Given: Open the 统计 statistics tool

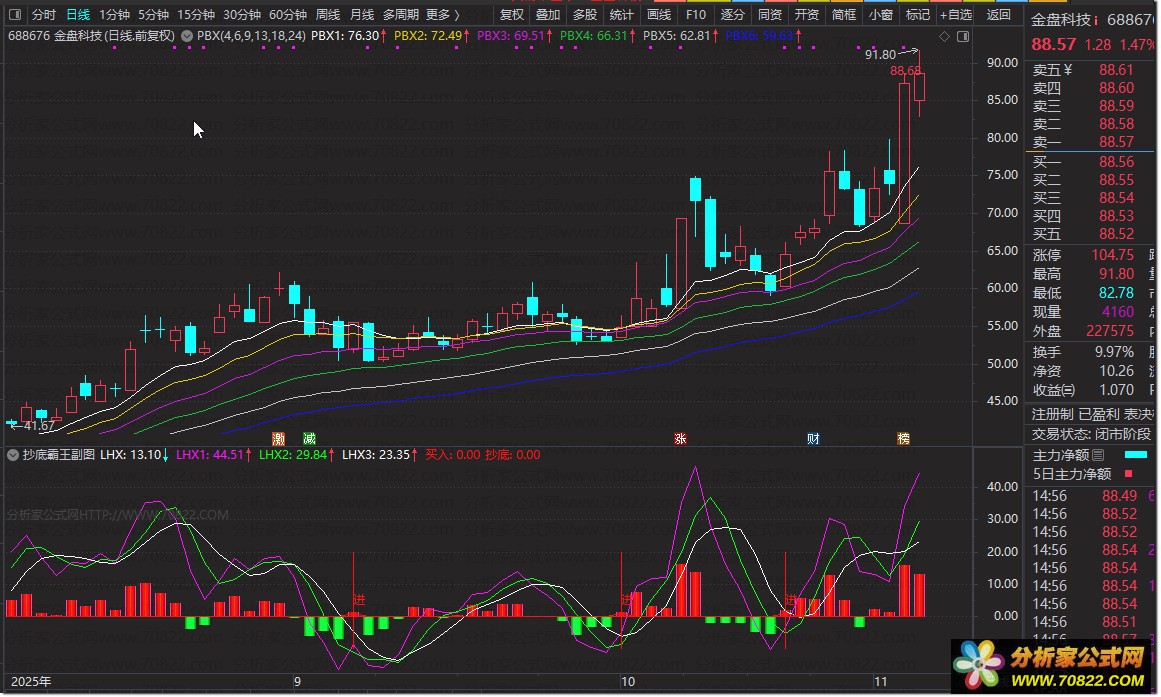Looking at the screenshot, I should 622,15.
